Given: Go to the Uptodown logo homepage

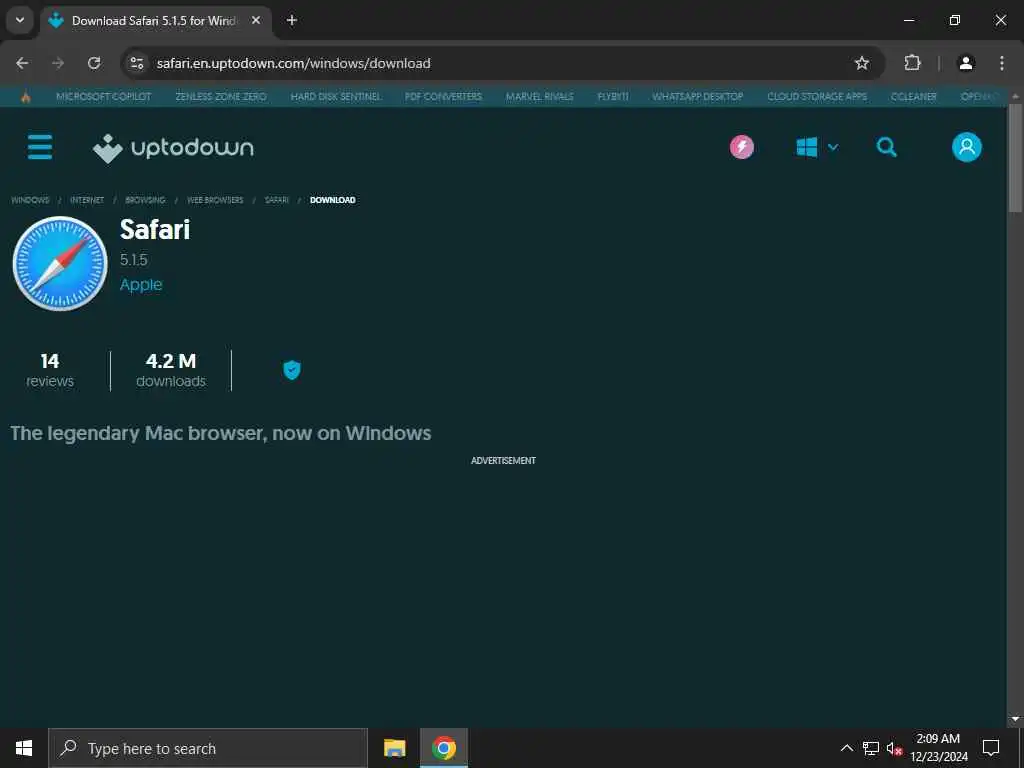Looking at the screenshot, I should 173,148.
